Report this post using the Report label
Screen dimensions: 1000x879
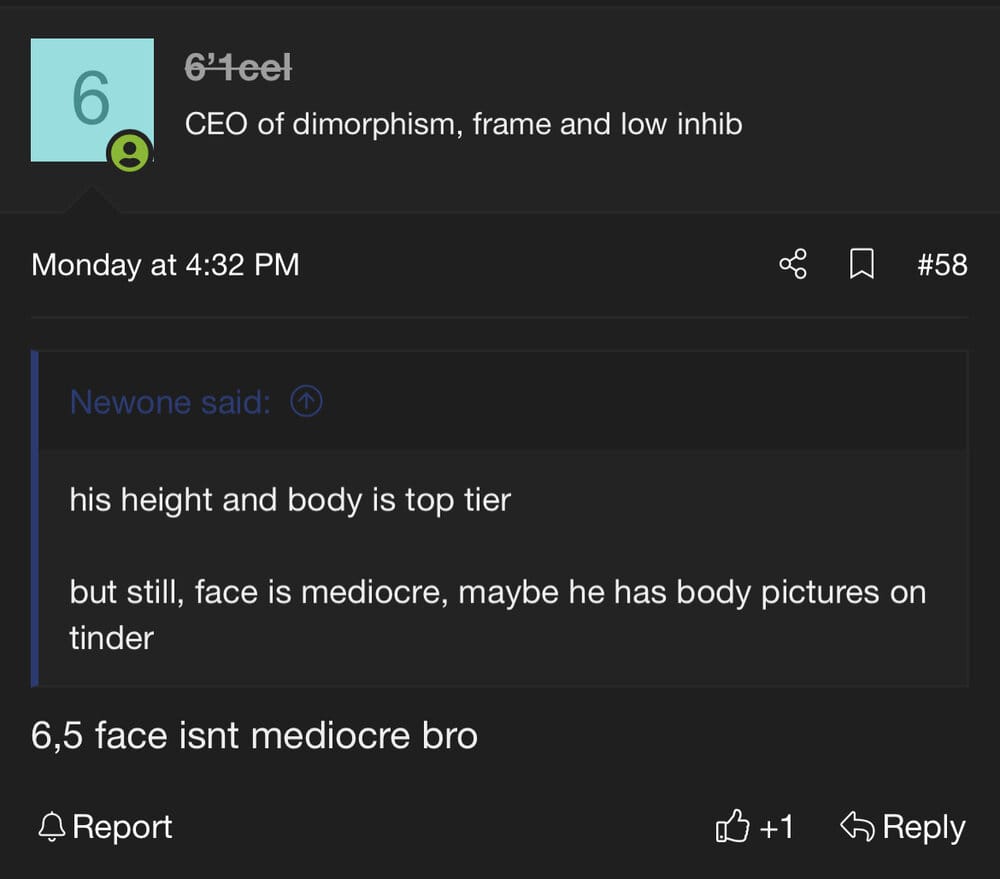122,827
